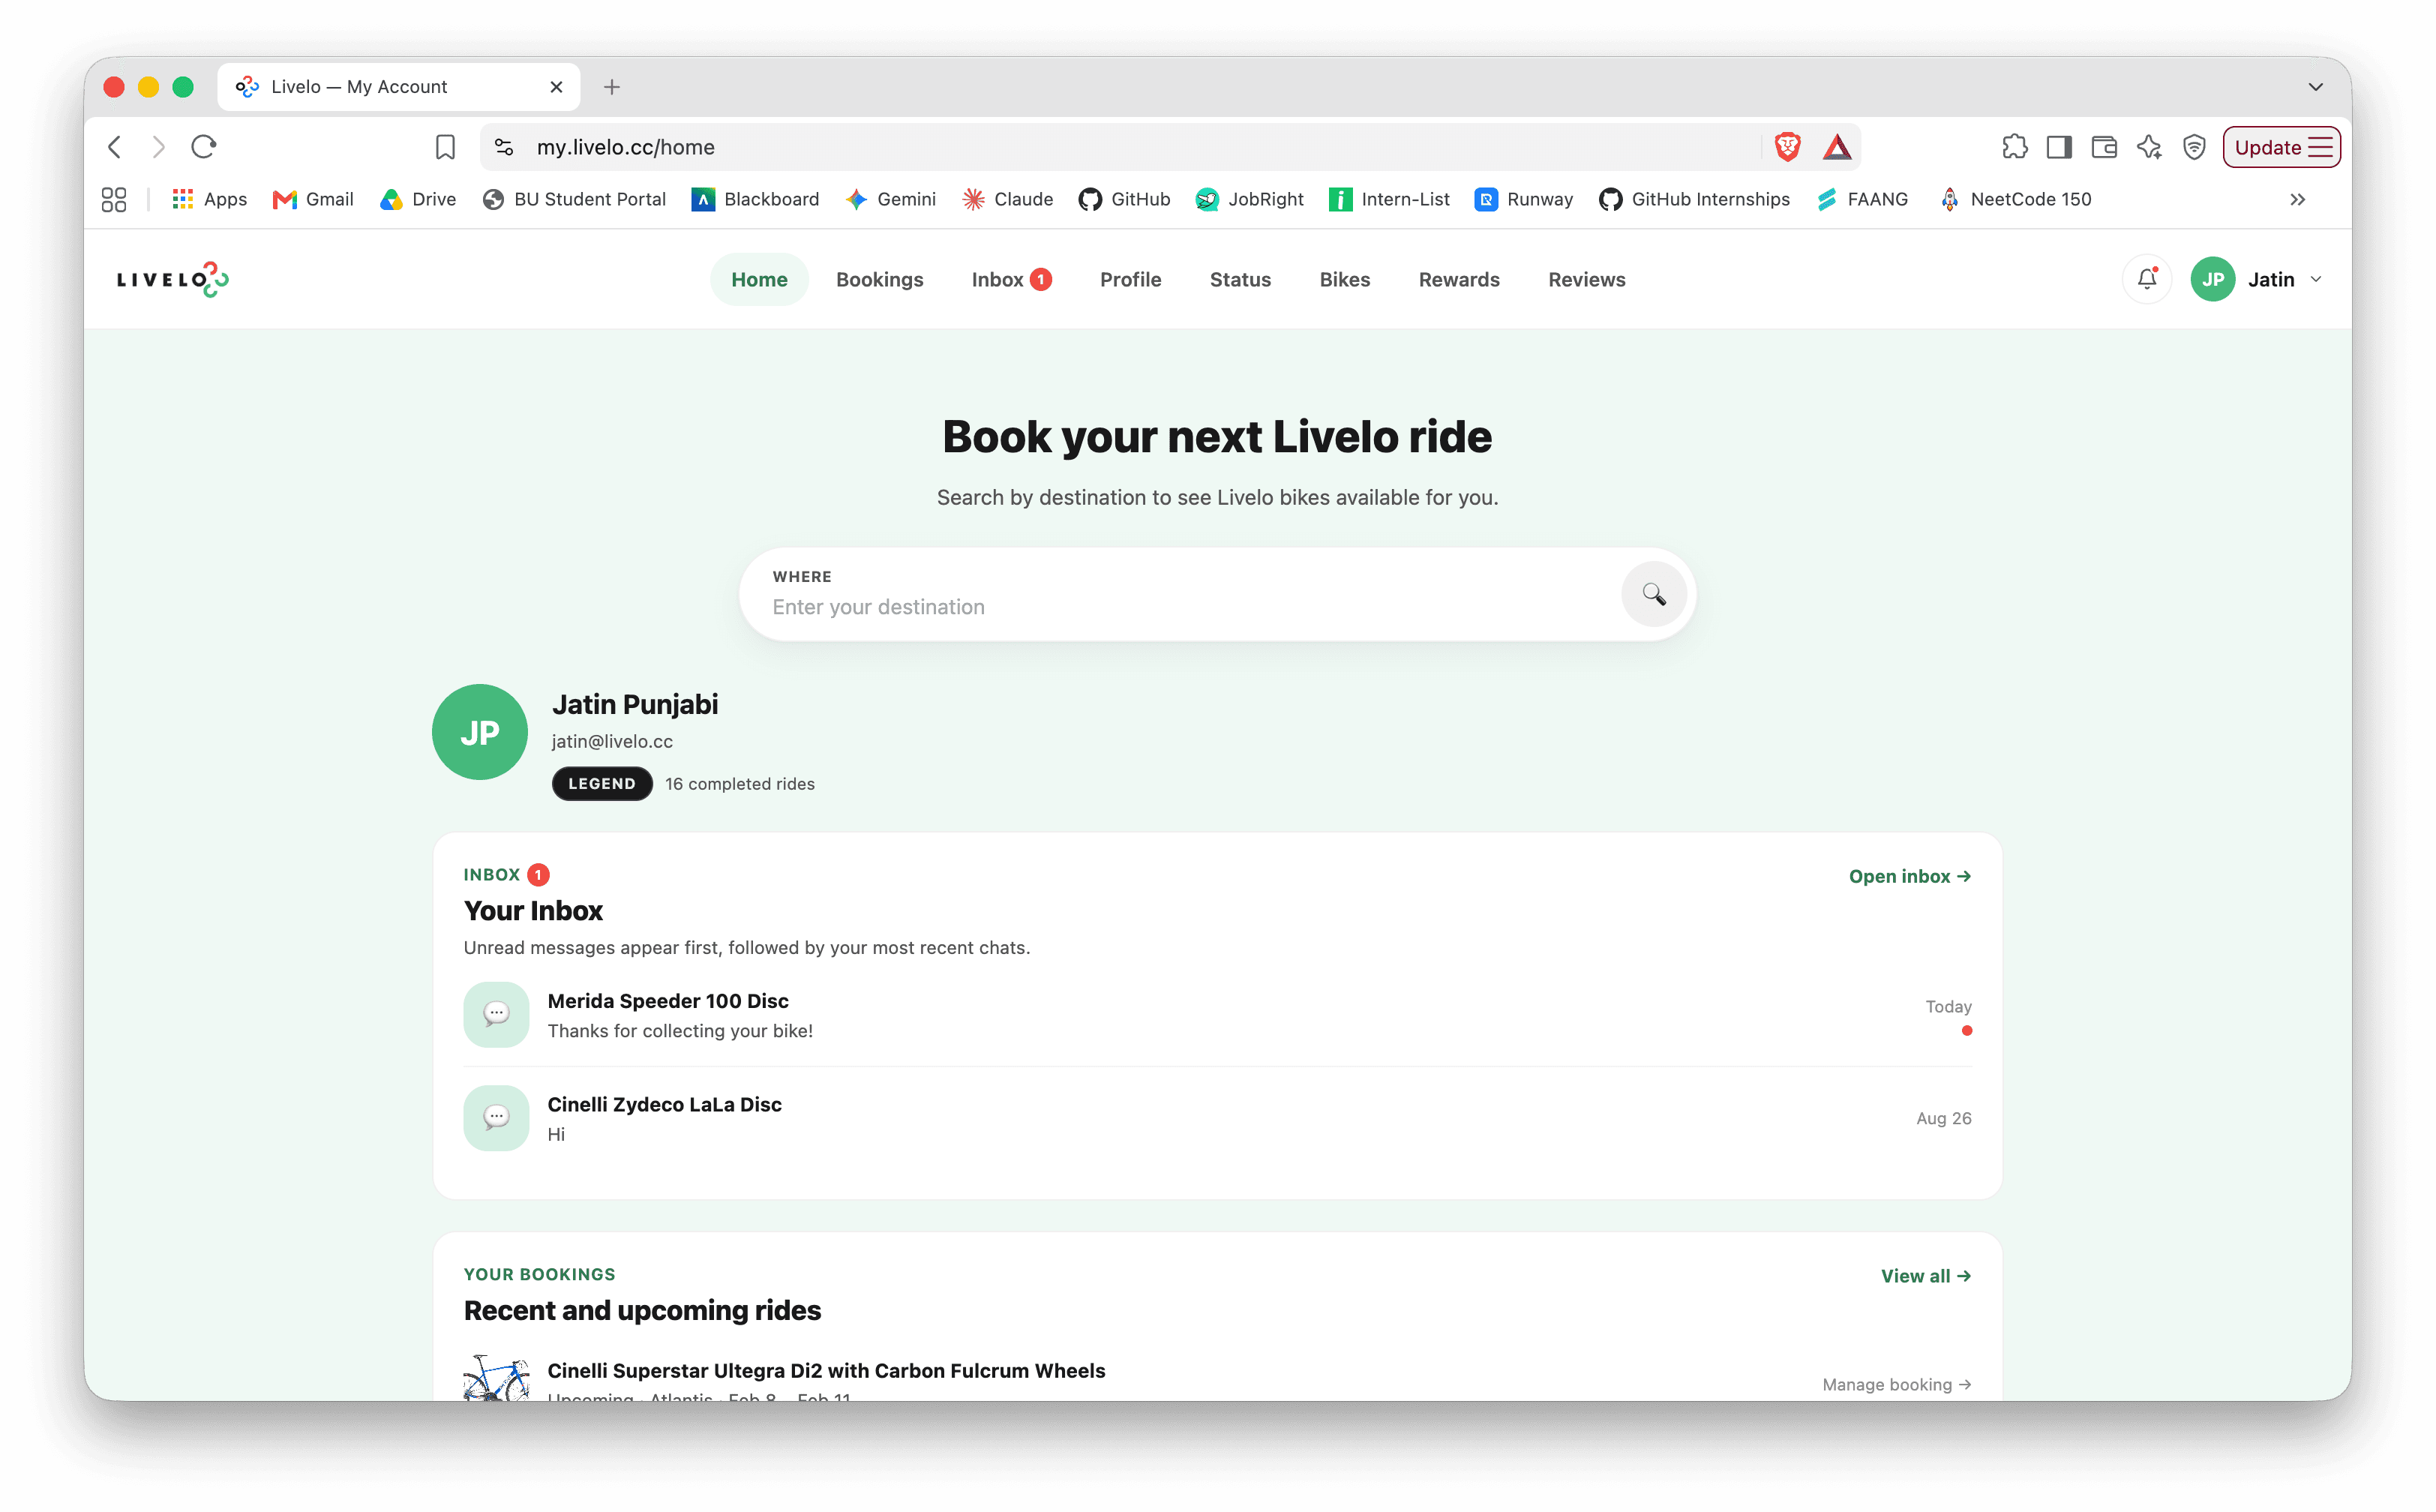Follow the View all bookings link
2436x1512 pixels.
1925,1276
